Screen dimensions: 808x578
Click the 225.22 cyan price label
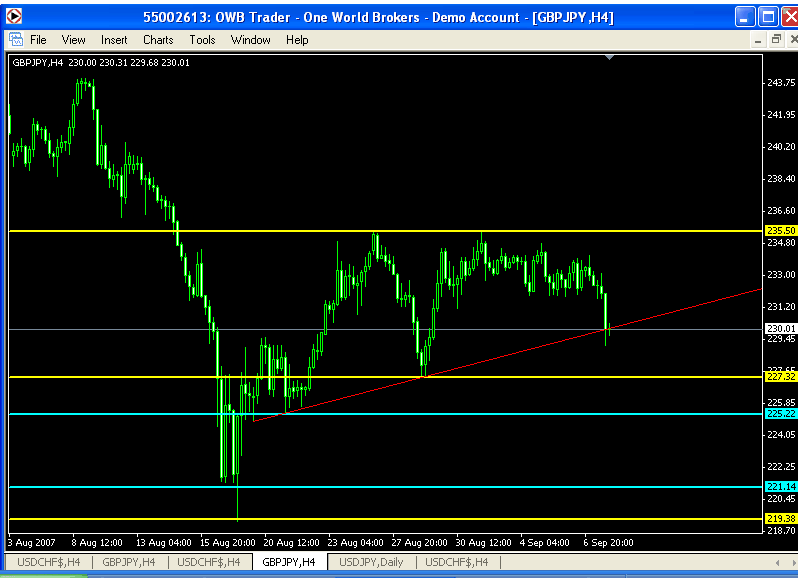(781, 414)
